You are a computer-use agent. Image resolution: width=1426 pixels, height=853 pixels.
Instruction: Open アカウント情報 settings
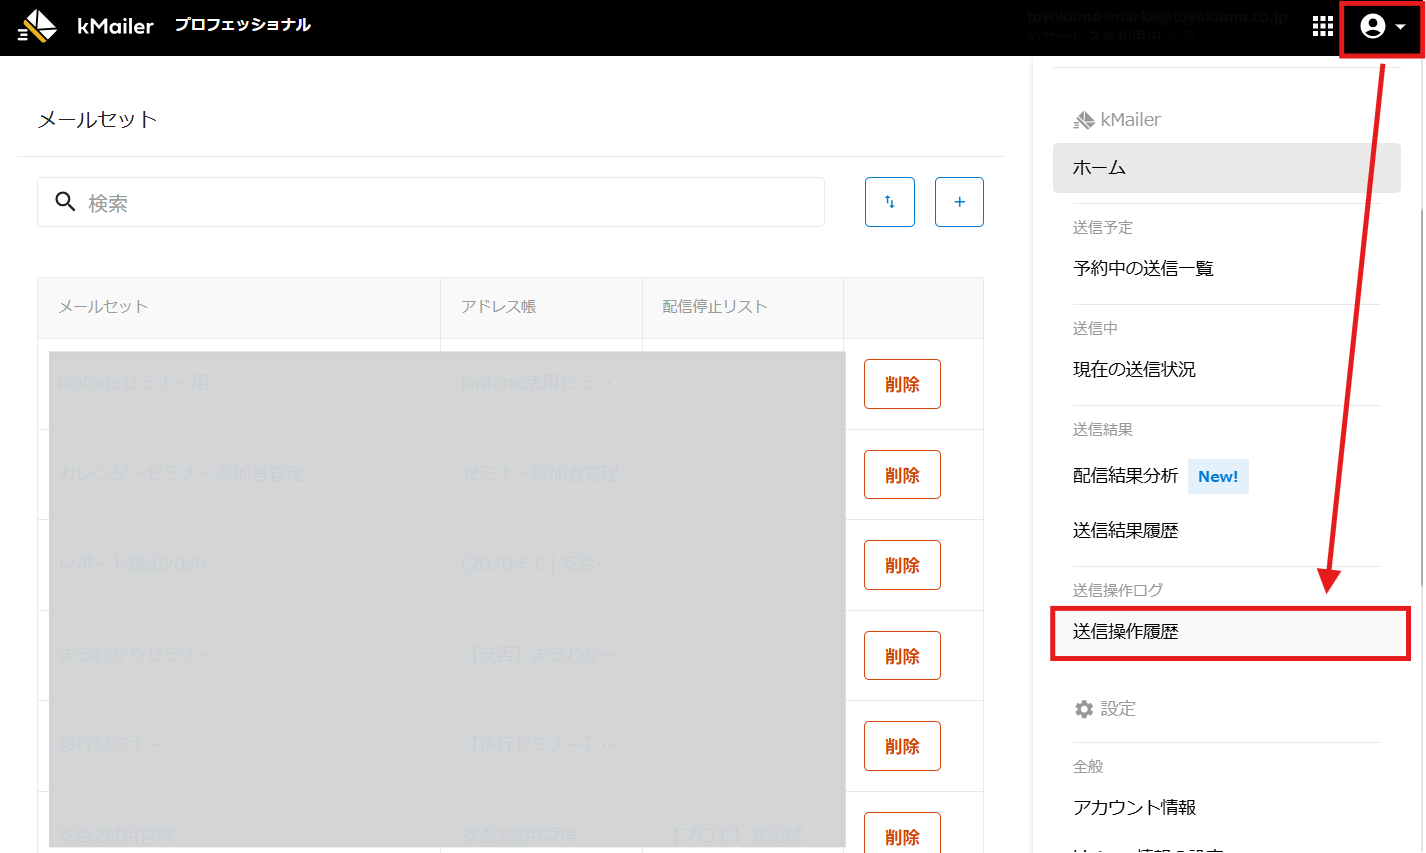pos(1134,807)
